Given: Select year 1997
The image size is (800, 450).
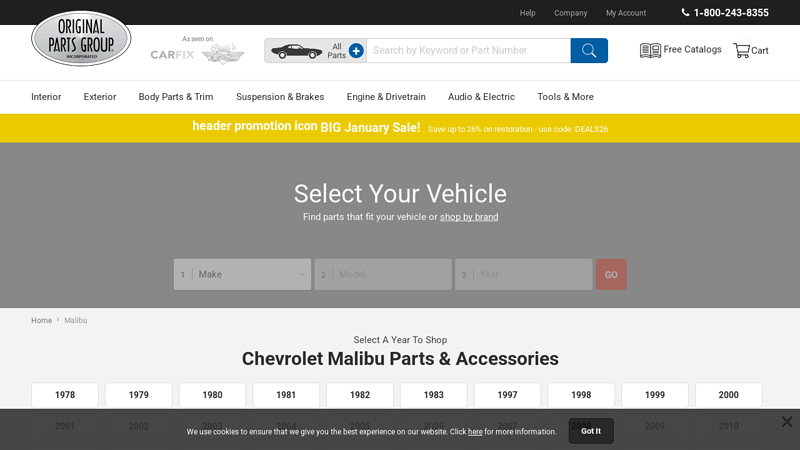Looking at the screenshot, I should click(507, 395).
